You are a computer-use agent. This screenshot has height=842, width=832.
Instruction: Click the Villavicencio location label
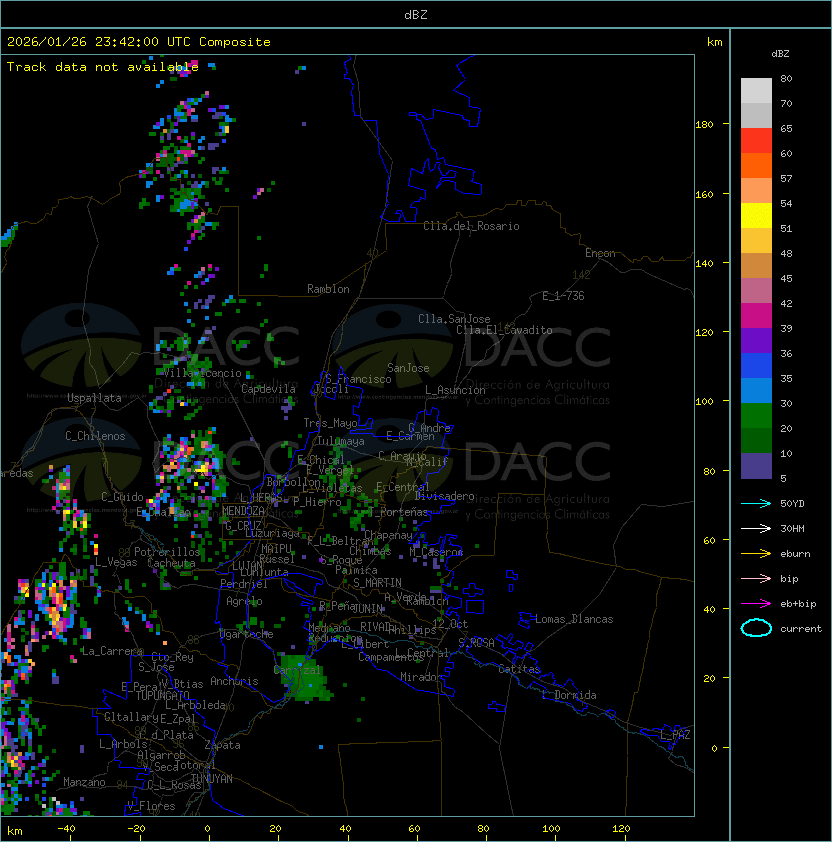(x=202, y=373)
